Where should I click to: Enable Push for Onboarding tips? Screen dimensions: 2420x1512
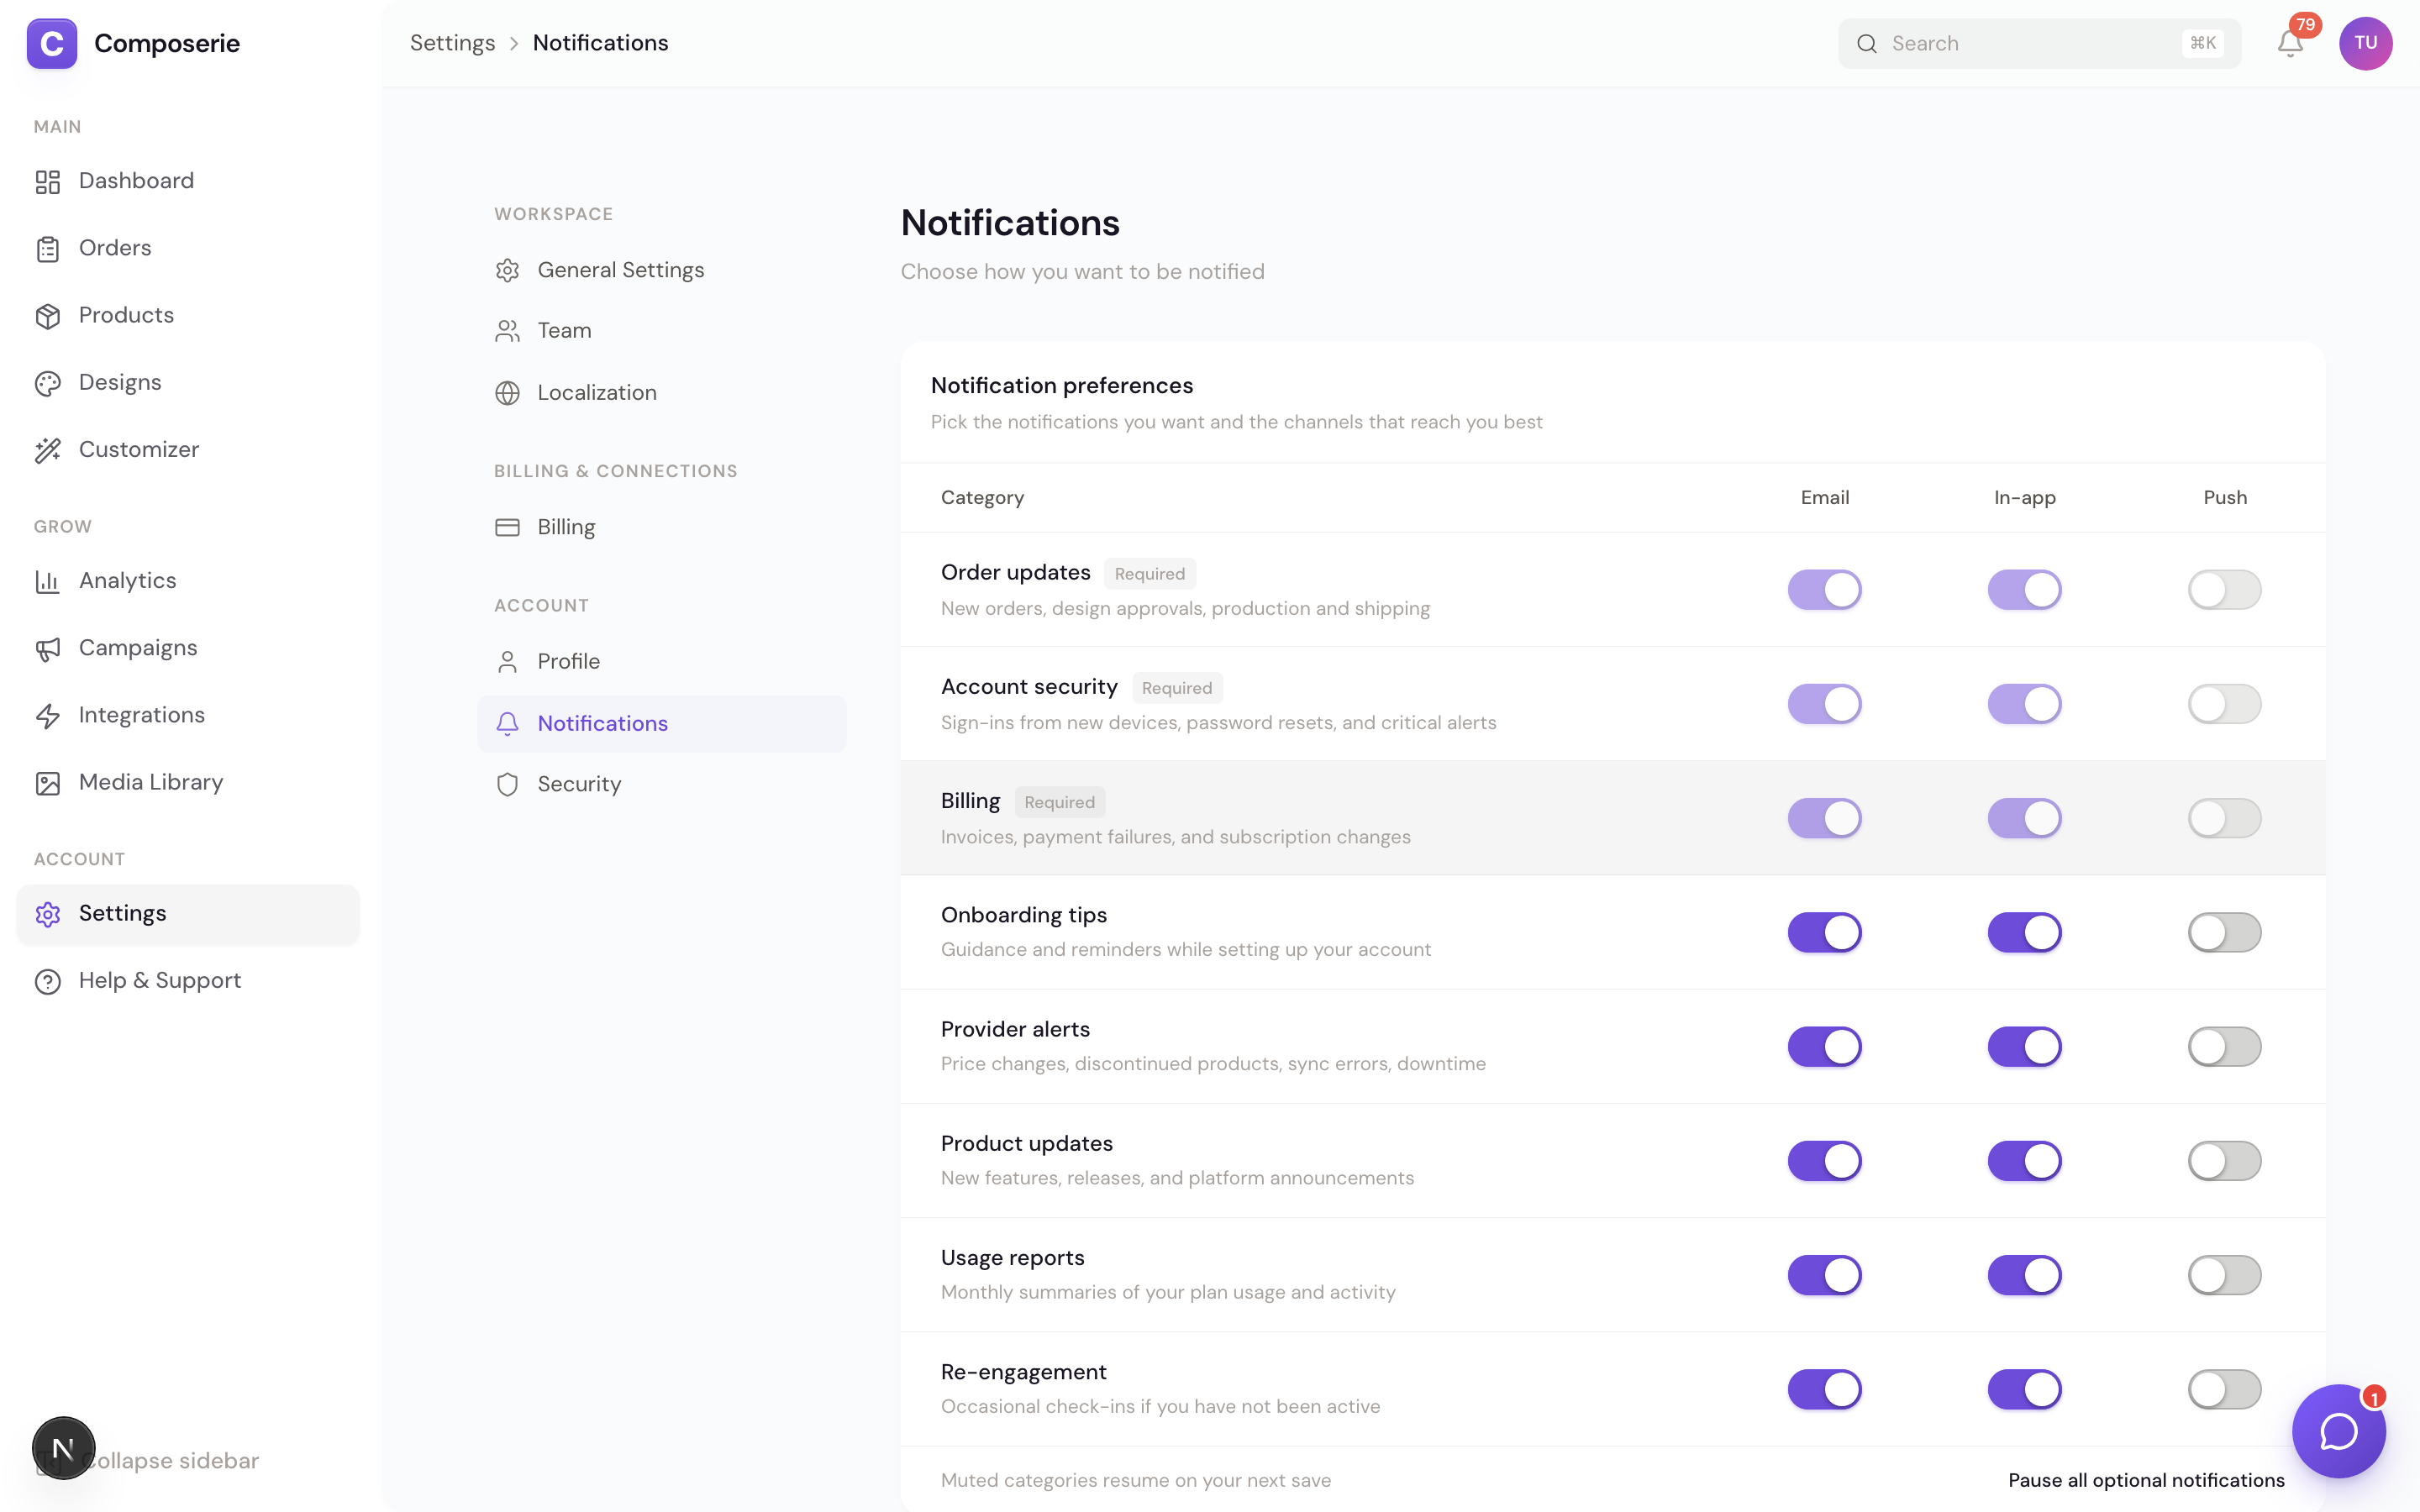pos(2224,932)
